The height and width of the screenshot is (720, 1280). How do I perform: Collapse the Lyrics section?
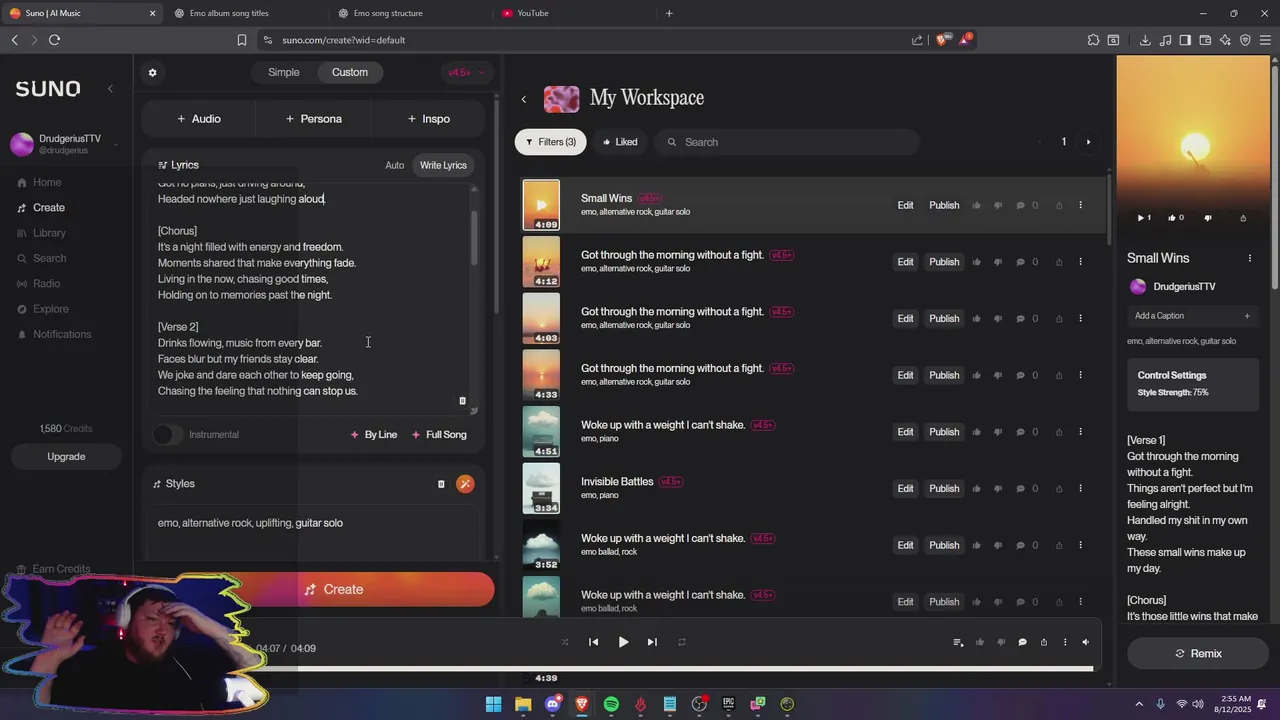(x=179, y=165)
